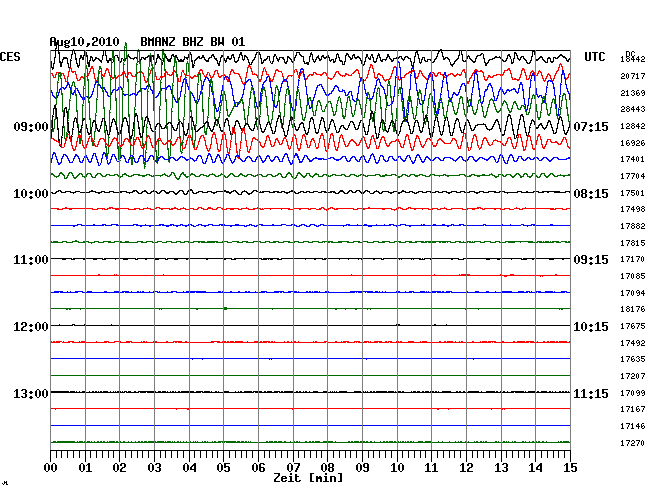Click the "Zeit [min]" axis title
The height and width of the screenshot is (494, 650).
click(308, 478)
